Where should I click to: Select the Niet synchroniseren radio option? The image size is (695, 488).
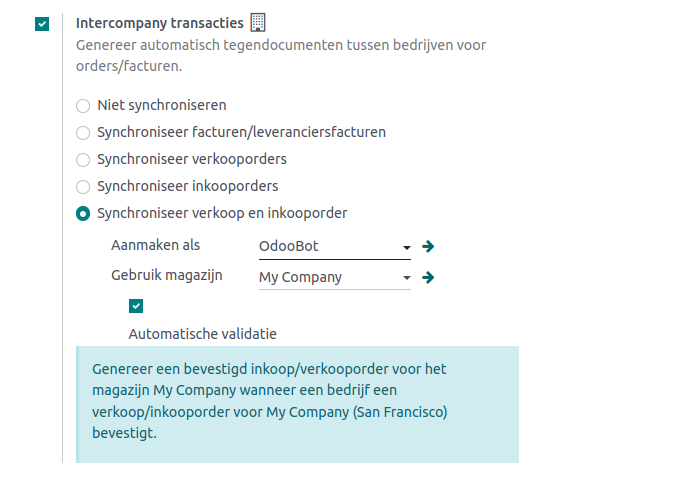coord(83,105)
